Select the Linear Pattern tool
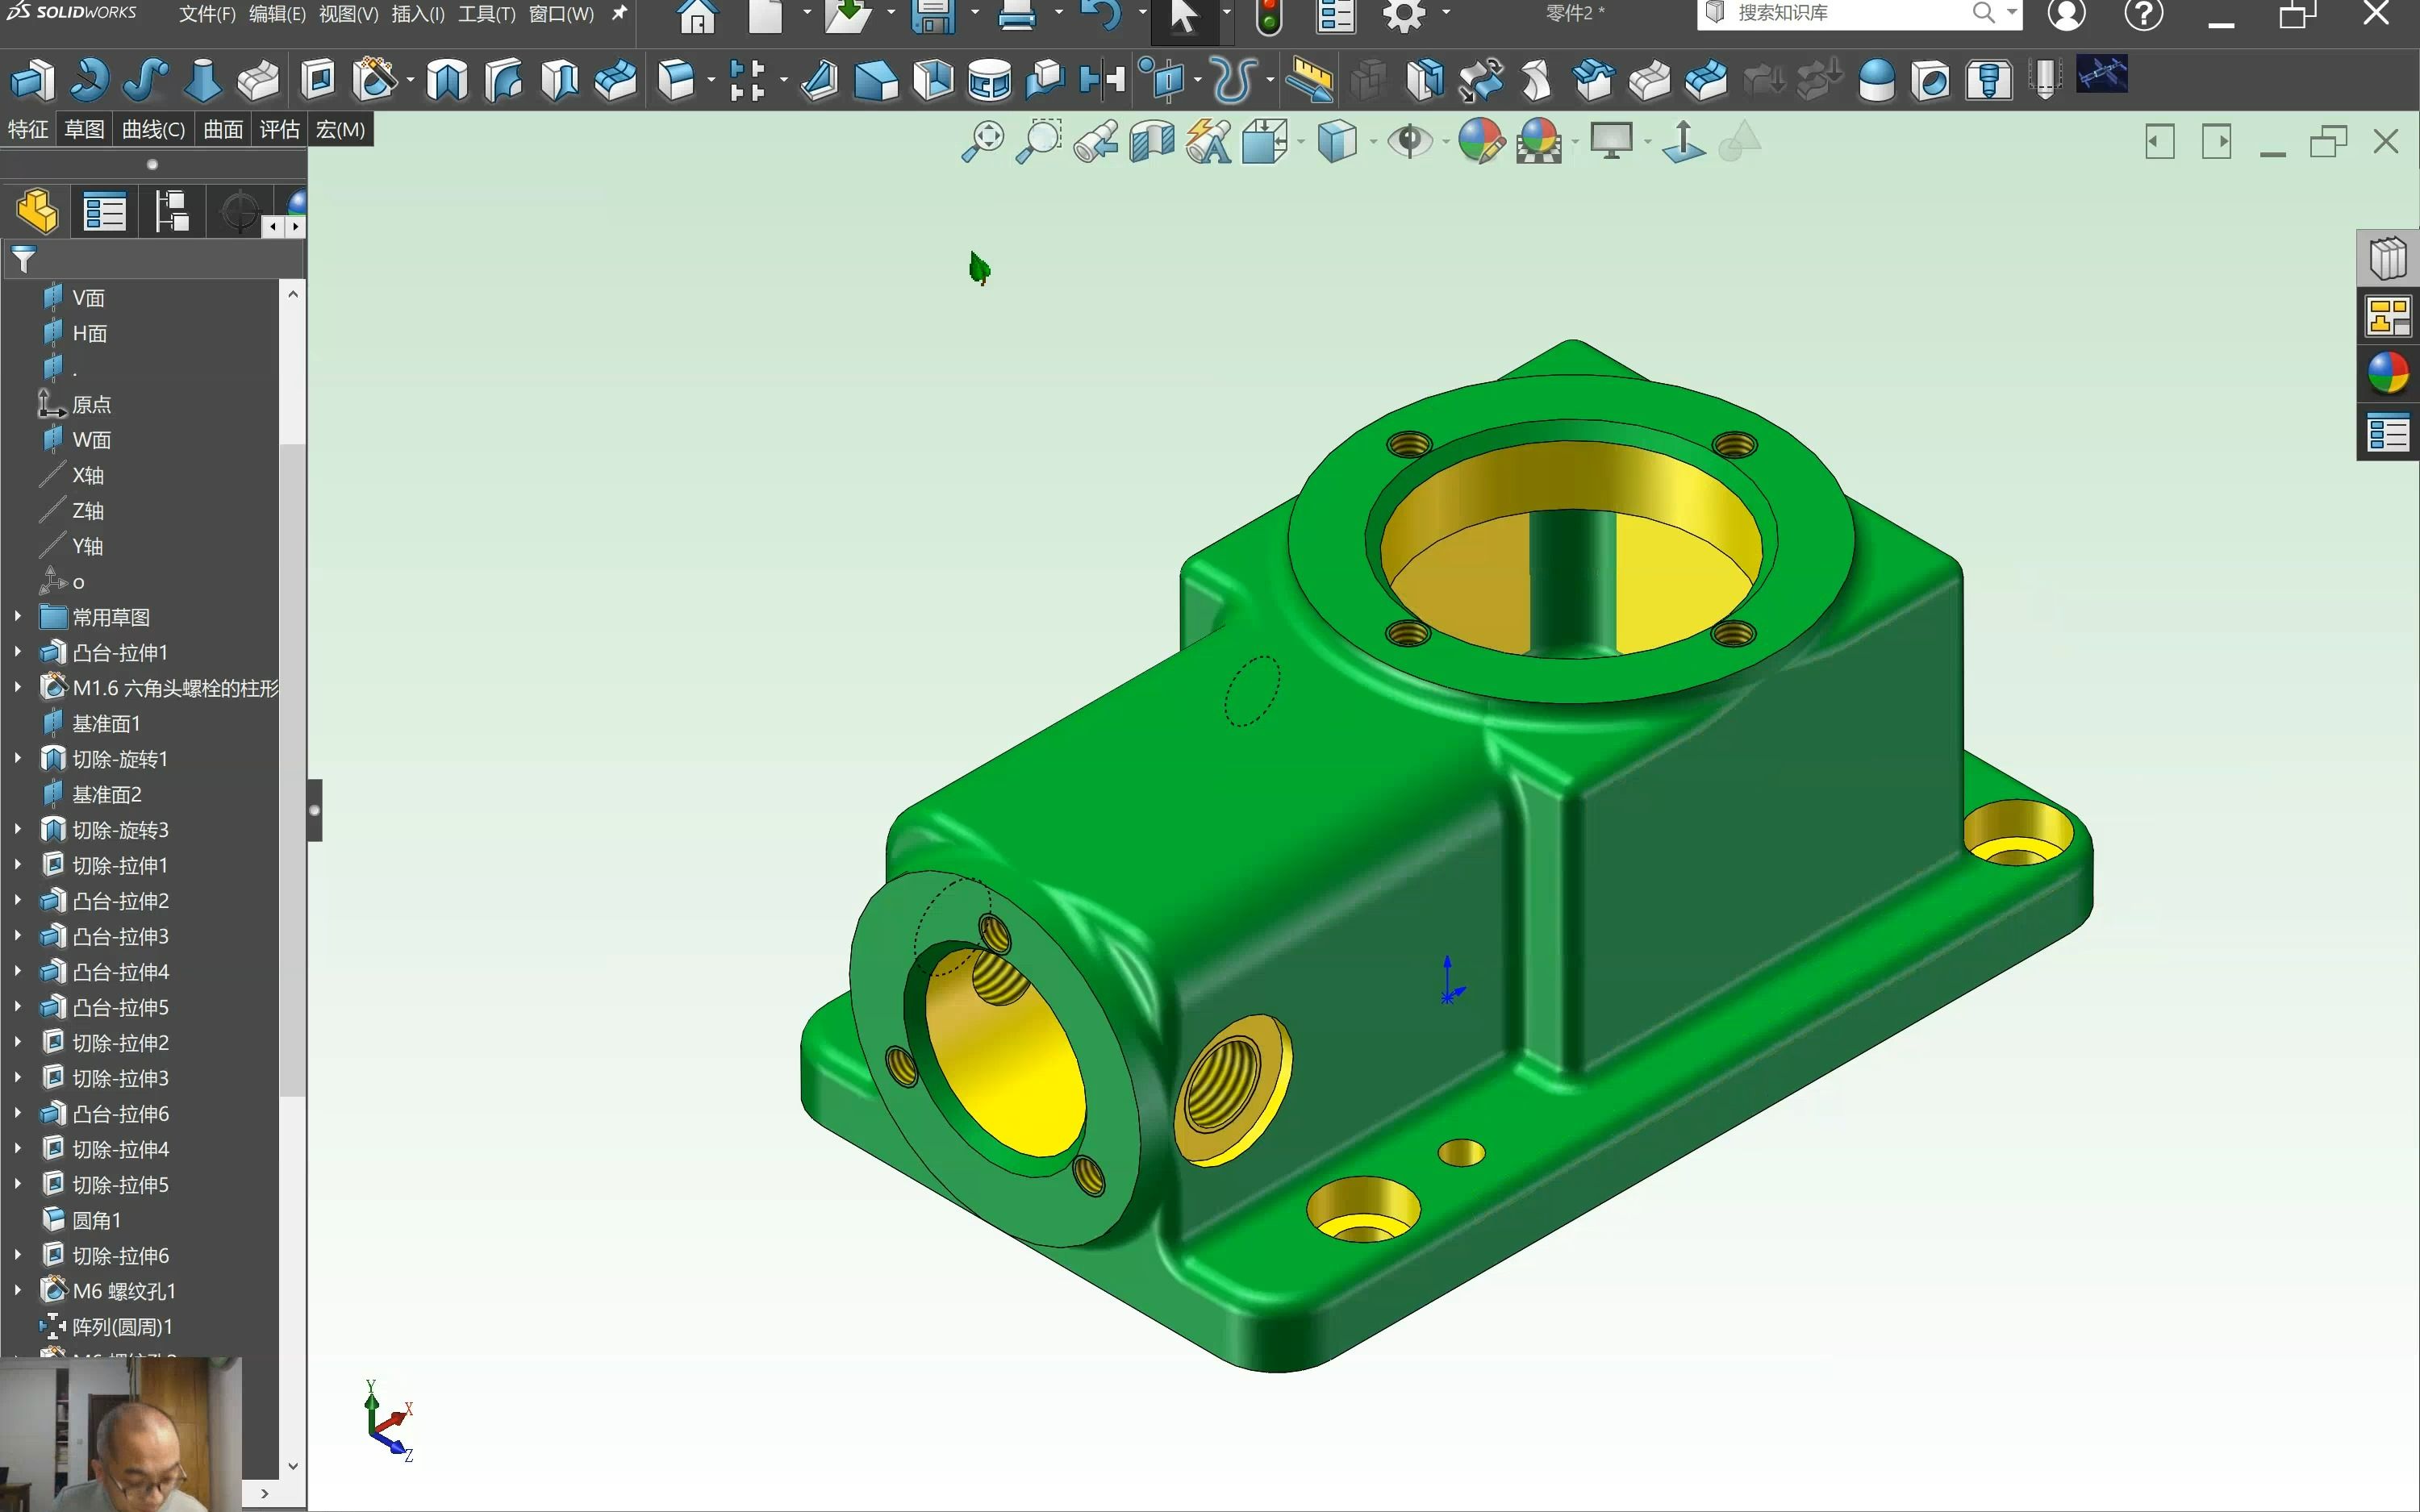The height and width of the screenshot is (1512, 2420). tap(747, 80)
